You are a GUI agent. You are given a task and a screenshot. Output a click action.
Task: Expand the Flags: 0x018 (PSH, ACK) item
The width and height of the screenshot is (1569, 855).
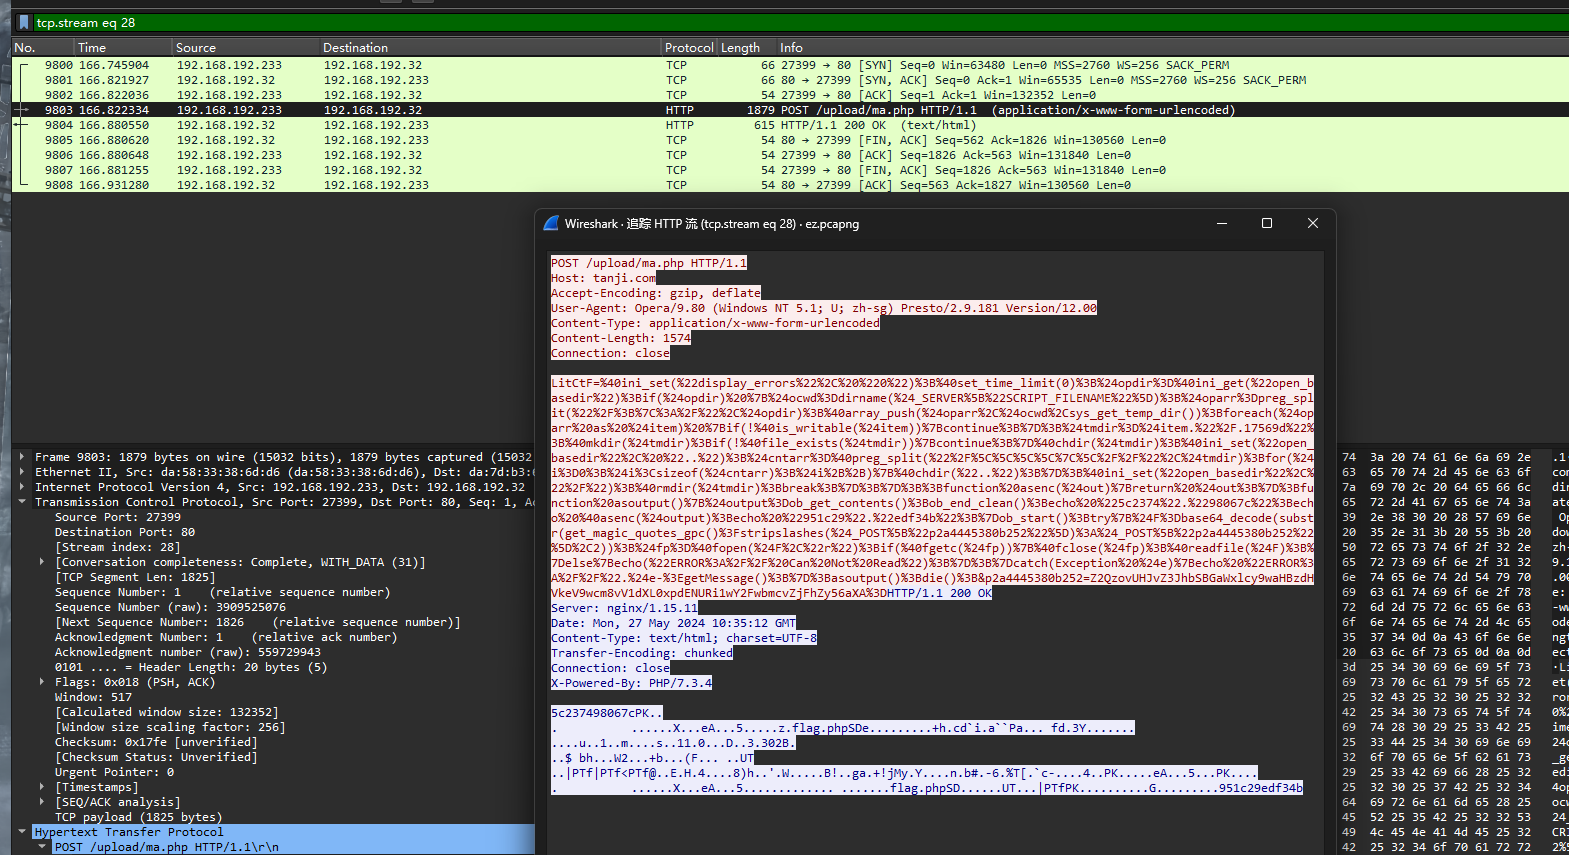[x=42, y=682]
